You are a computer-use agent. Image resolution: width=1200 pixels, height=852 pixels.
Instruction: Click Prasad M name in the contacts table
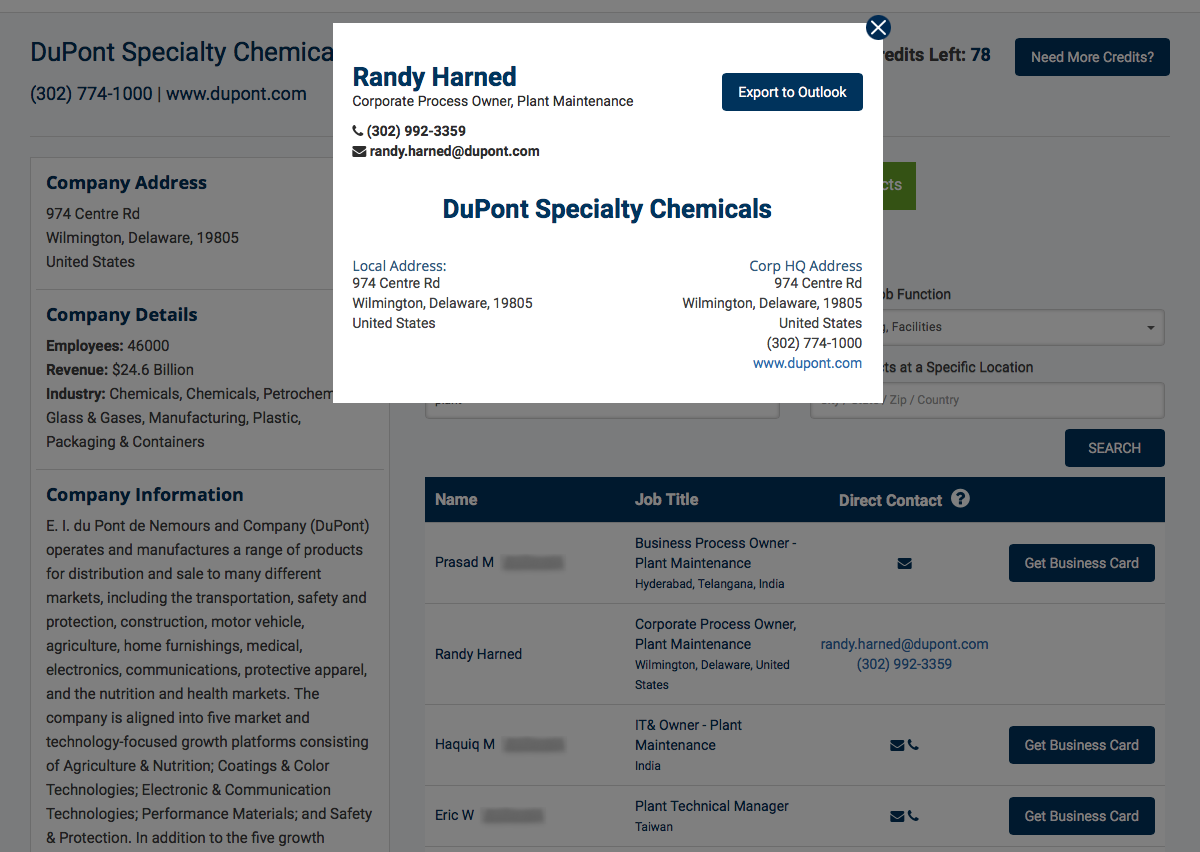click(464, 562)
